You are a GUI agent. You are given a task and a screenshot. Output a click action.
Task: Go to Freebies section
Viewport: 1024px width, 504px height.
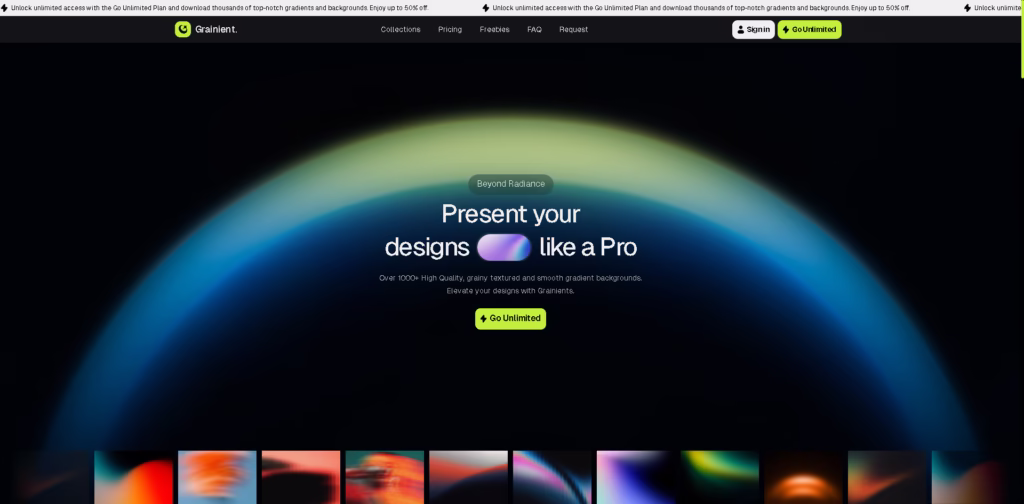494,29
